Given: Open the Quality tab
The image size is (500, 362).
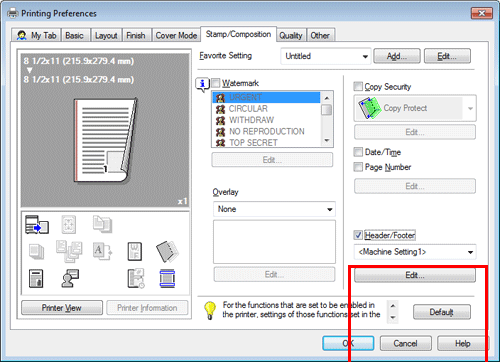Looking at the screenshot, I should pos(291,35).
